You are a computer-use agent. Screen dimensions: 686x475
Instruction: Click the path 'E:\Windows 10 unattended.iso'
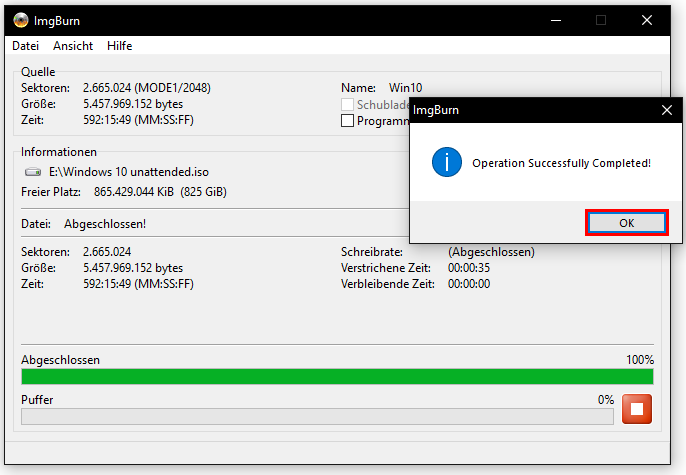pos(129,172)
